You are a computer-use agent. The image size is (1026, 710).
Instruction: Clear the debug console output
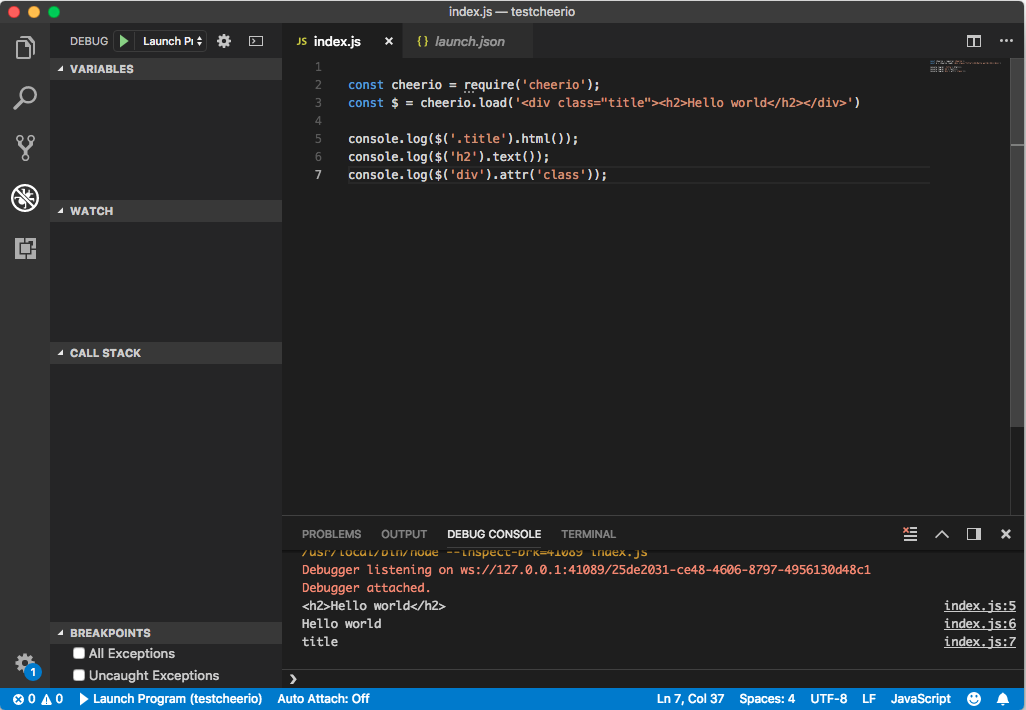pyautogui.click(x=910, y=534)
